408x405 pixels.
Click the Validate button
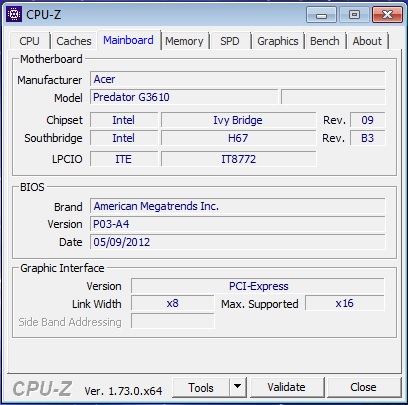pos(286,387)
